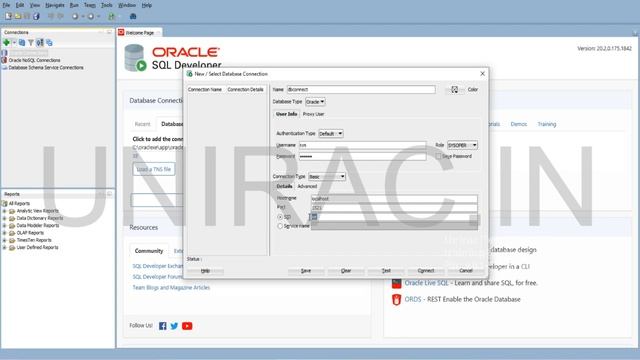Select the SID radio button

click(280, 217)
